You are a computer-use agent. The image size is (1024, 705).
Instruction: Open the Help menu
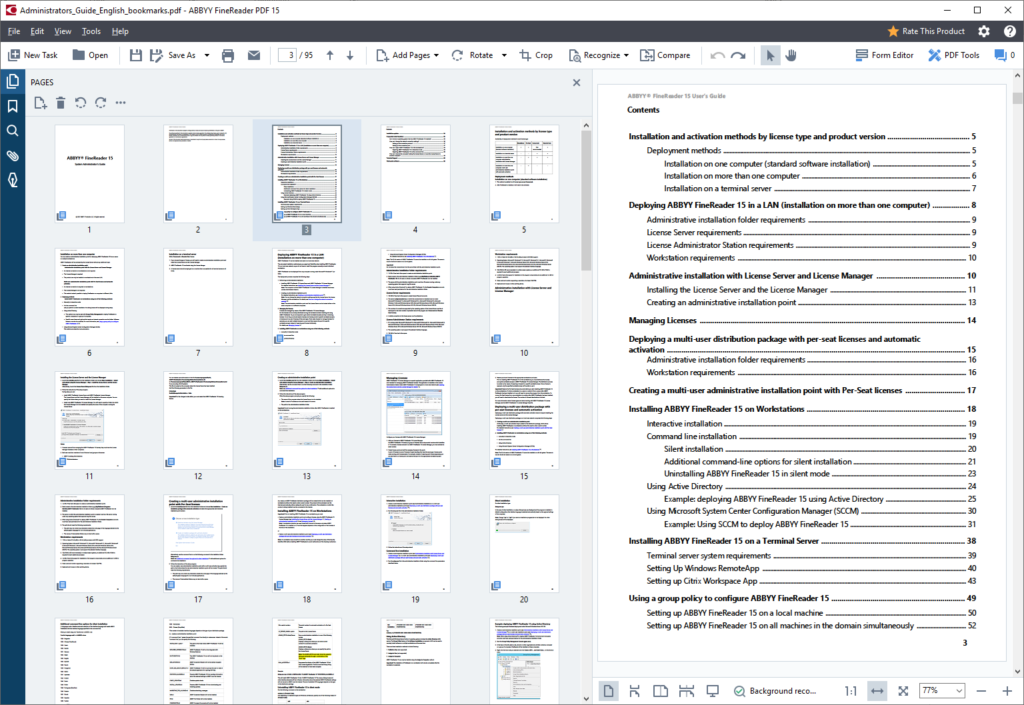pos(120,31)
